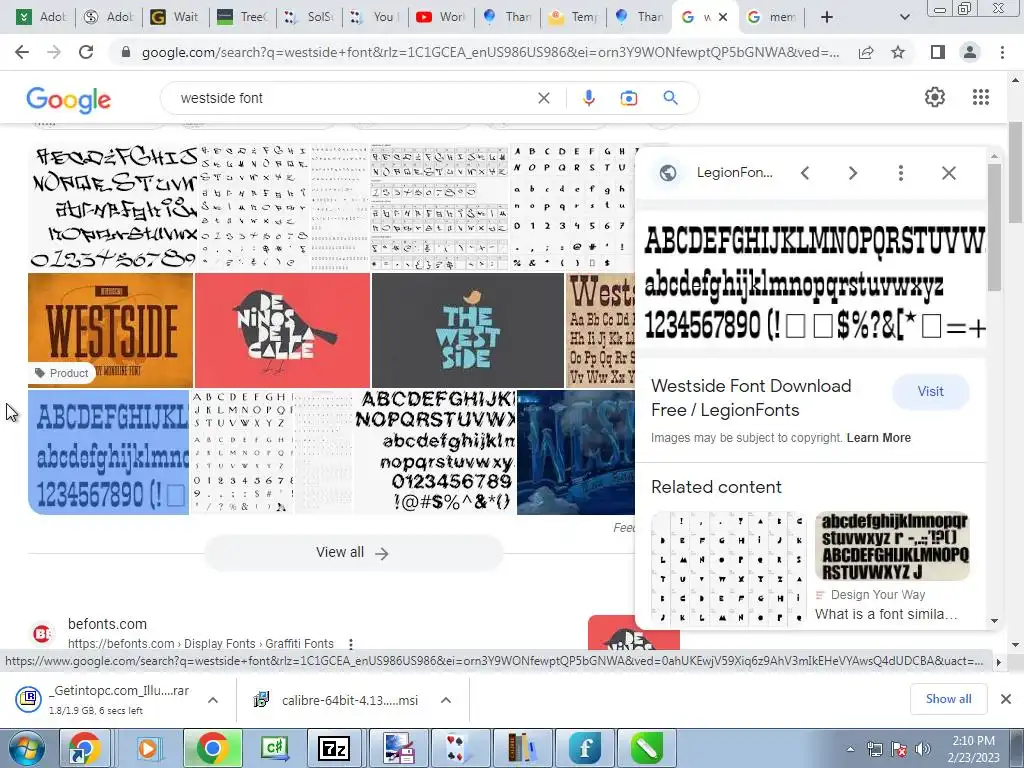
Task: Click the browser forward arrow
Action: pyautogui.click(x=54, y=52)
